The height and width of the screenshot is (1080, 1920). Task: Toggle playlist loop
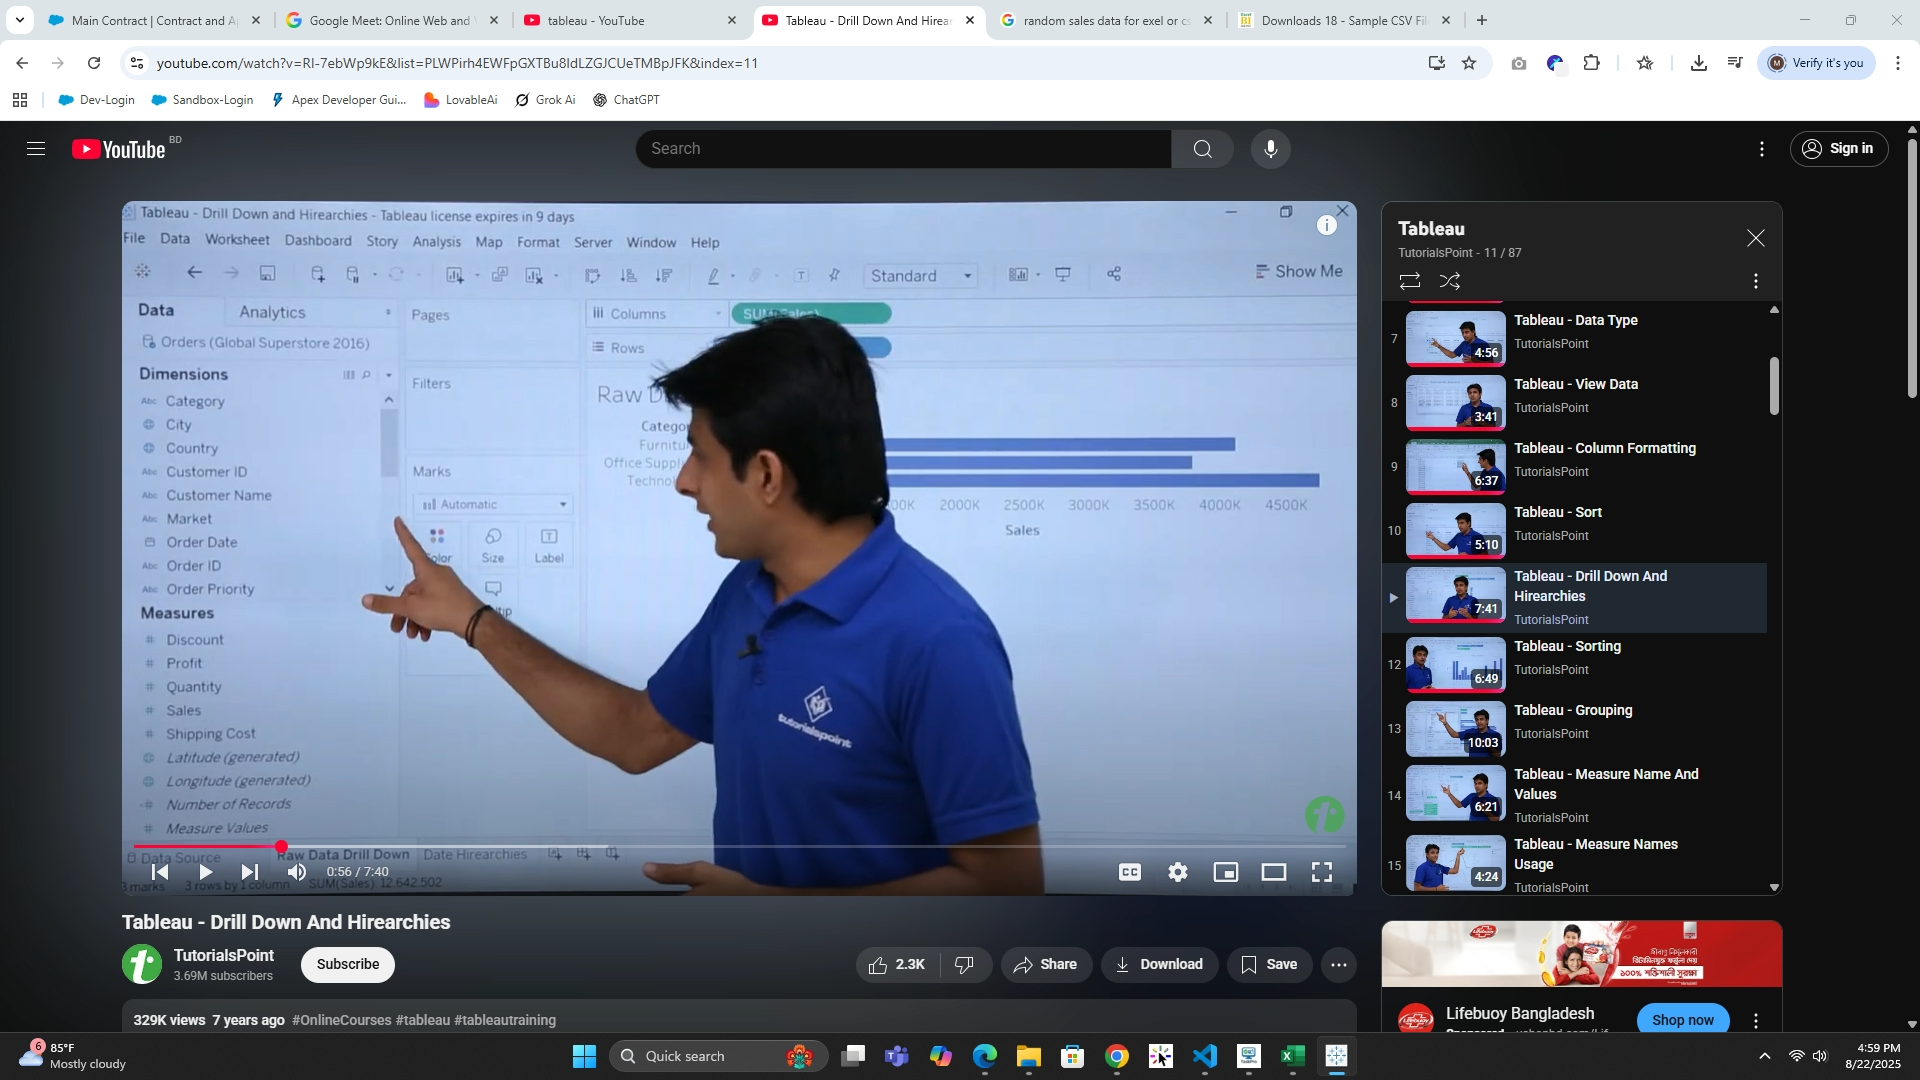pos(1409,281)
